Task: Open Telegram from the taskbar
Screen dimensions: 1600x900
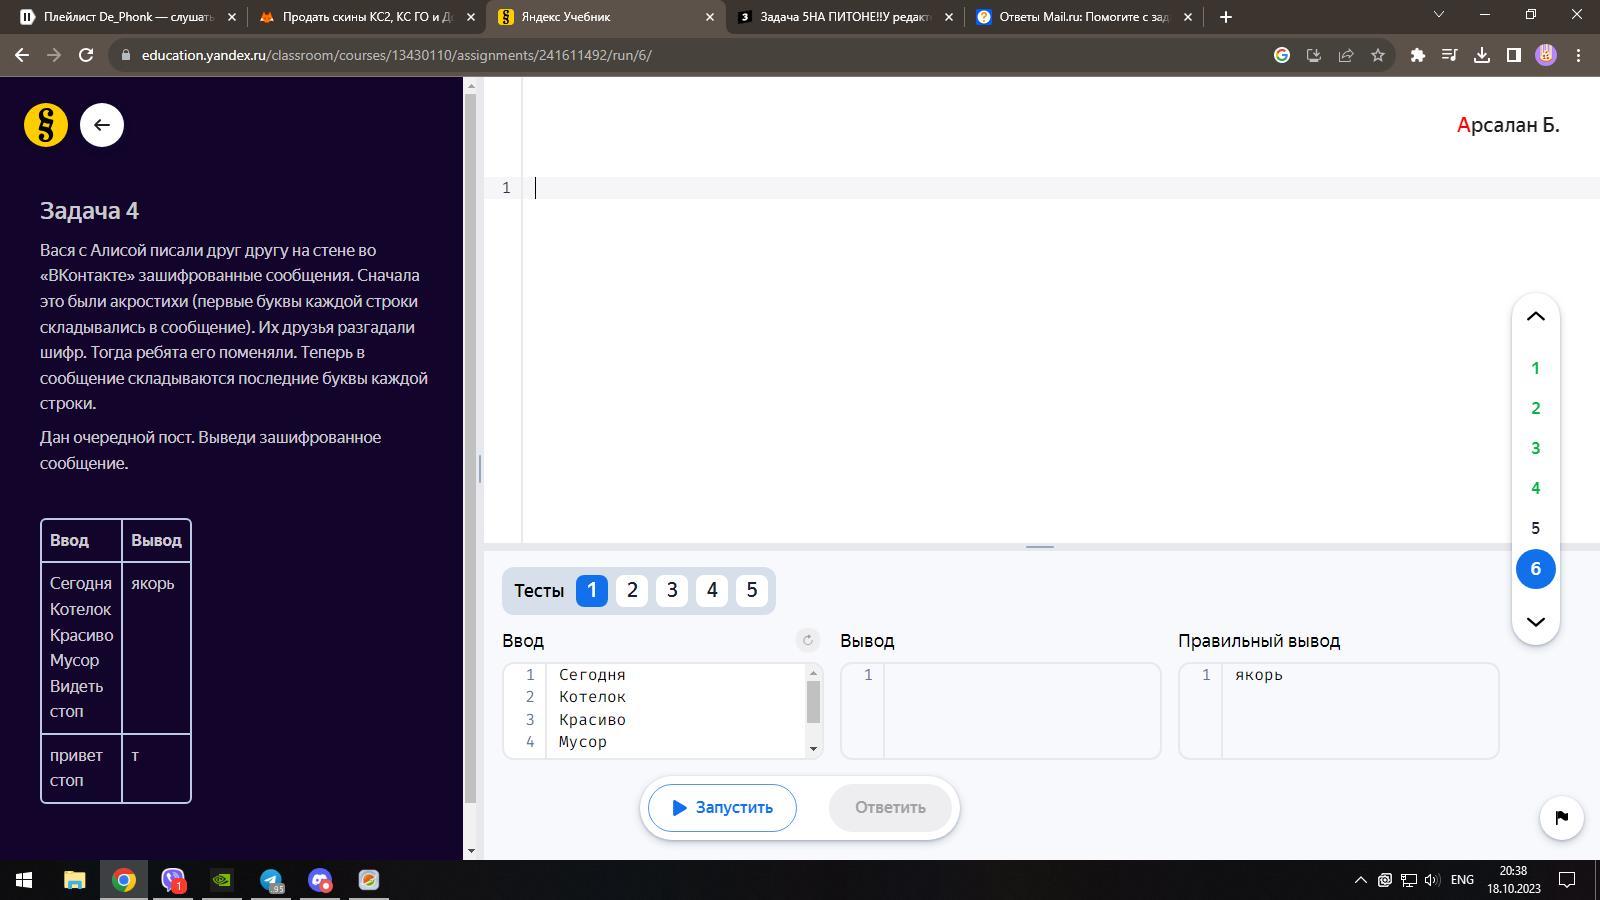Action: (x=271, y=880)
